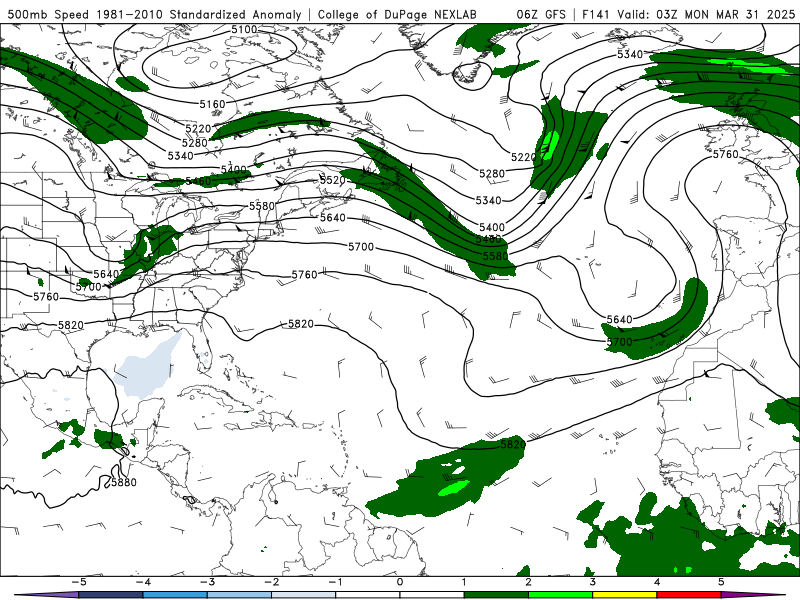Click the '-3' legend tick label

pos(207,582)
